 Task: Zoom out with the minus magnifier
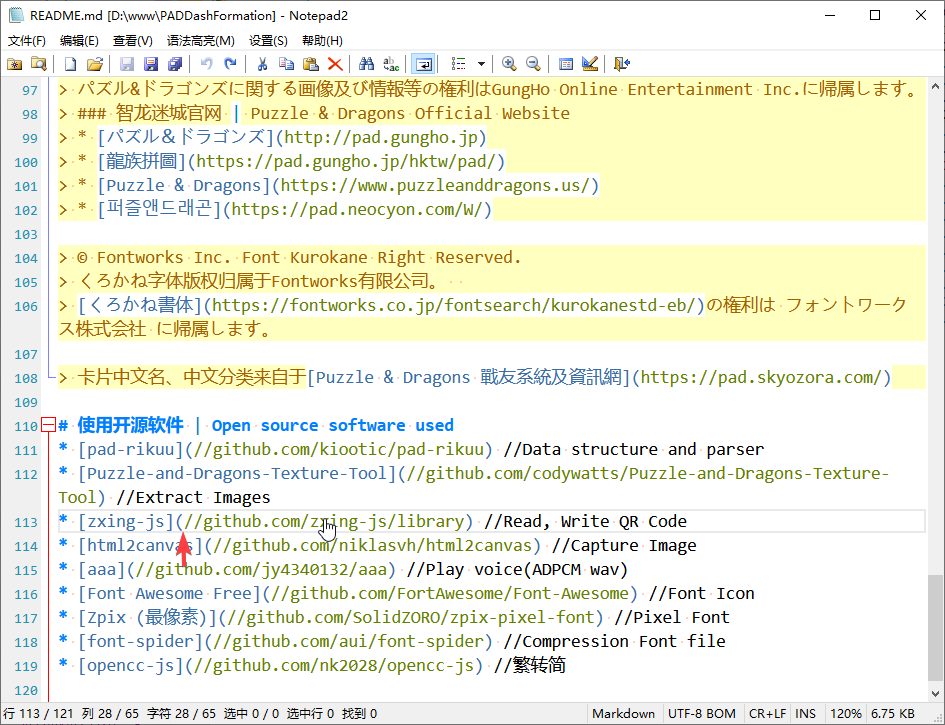click(533, 64)
